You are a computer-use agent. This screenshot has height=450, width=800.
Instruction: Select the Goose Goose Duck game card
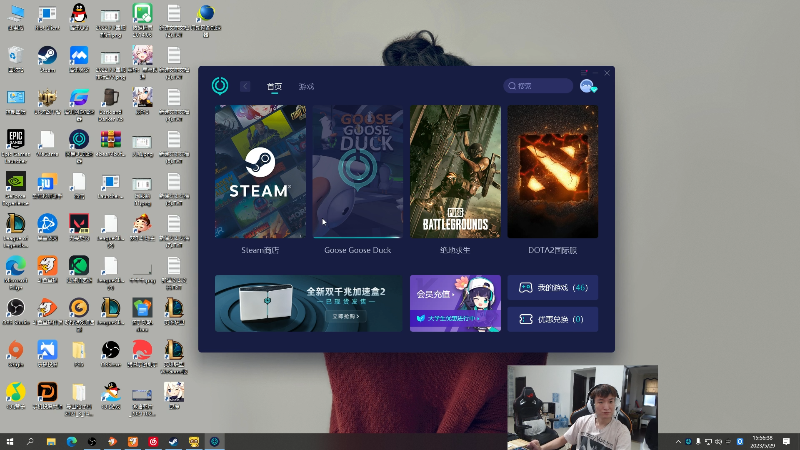tap(358, 171)
